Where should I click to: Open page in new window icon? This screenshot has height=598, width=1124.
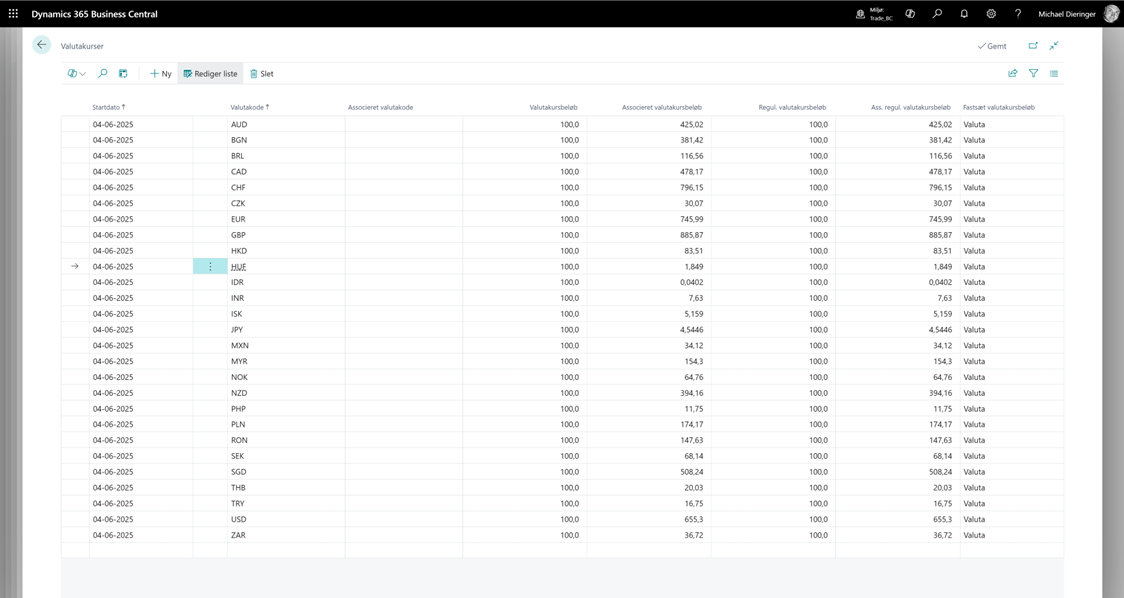[1033, 46]
